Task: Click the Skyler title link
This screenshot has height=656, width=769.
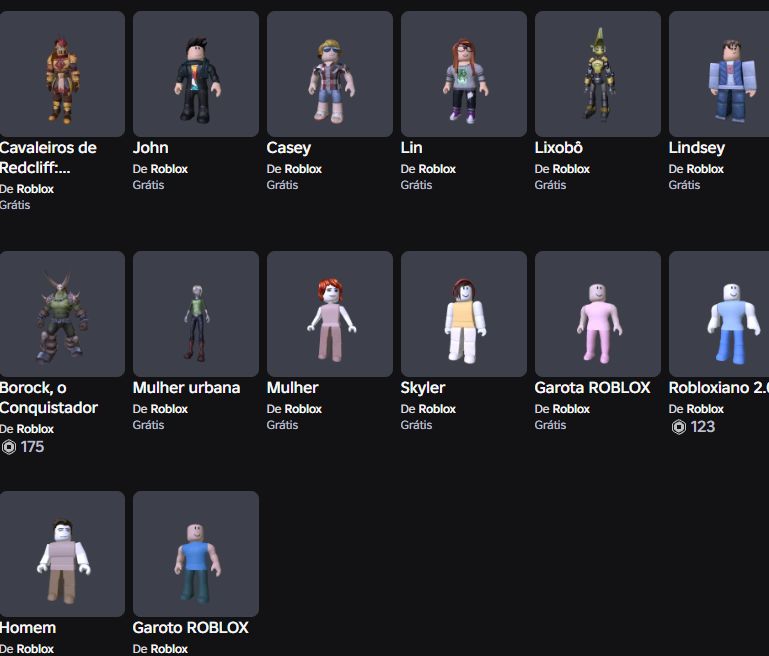Action: [423, 388]
